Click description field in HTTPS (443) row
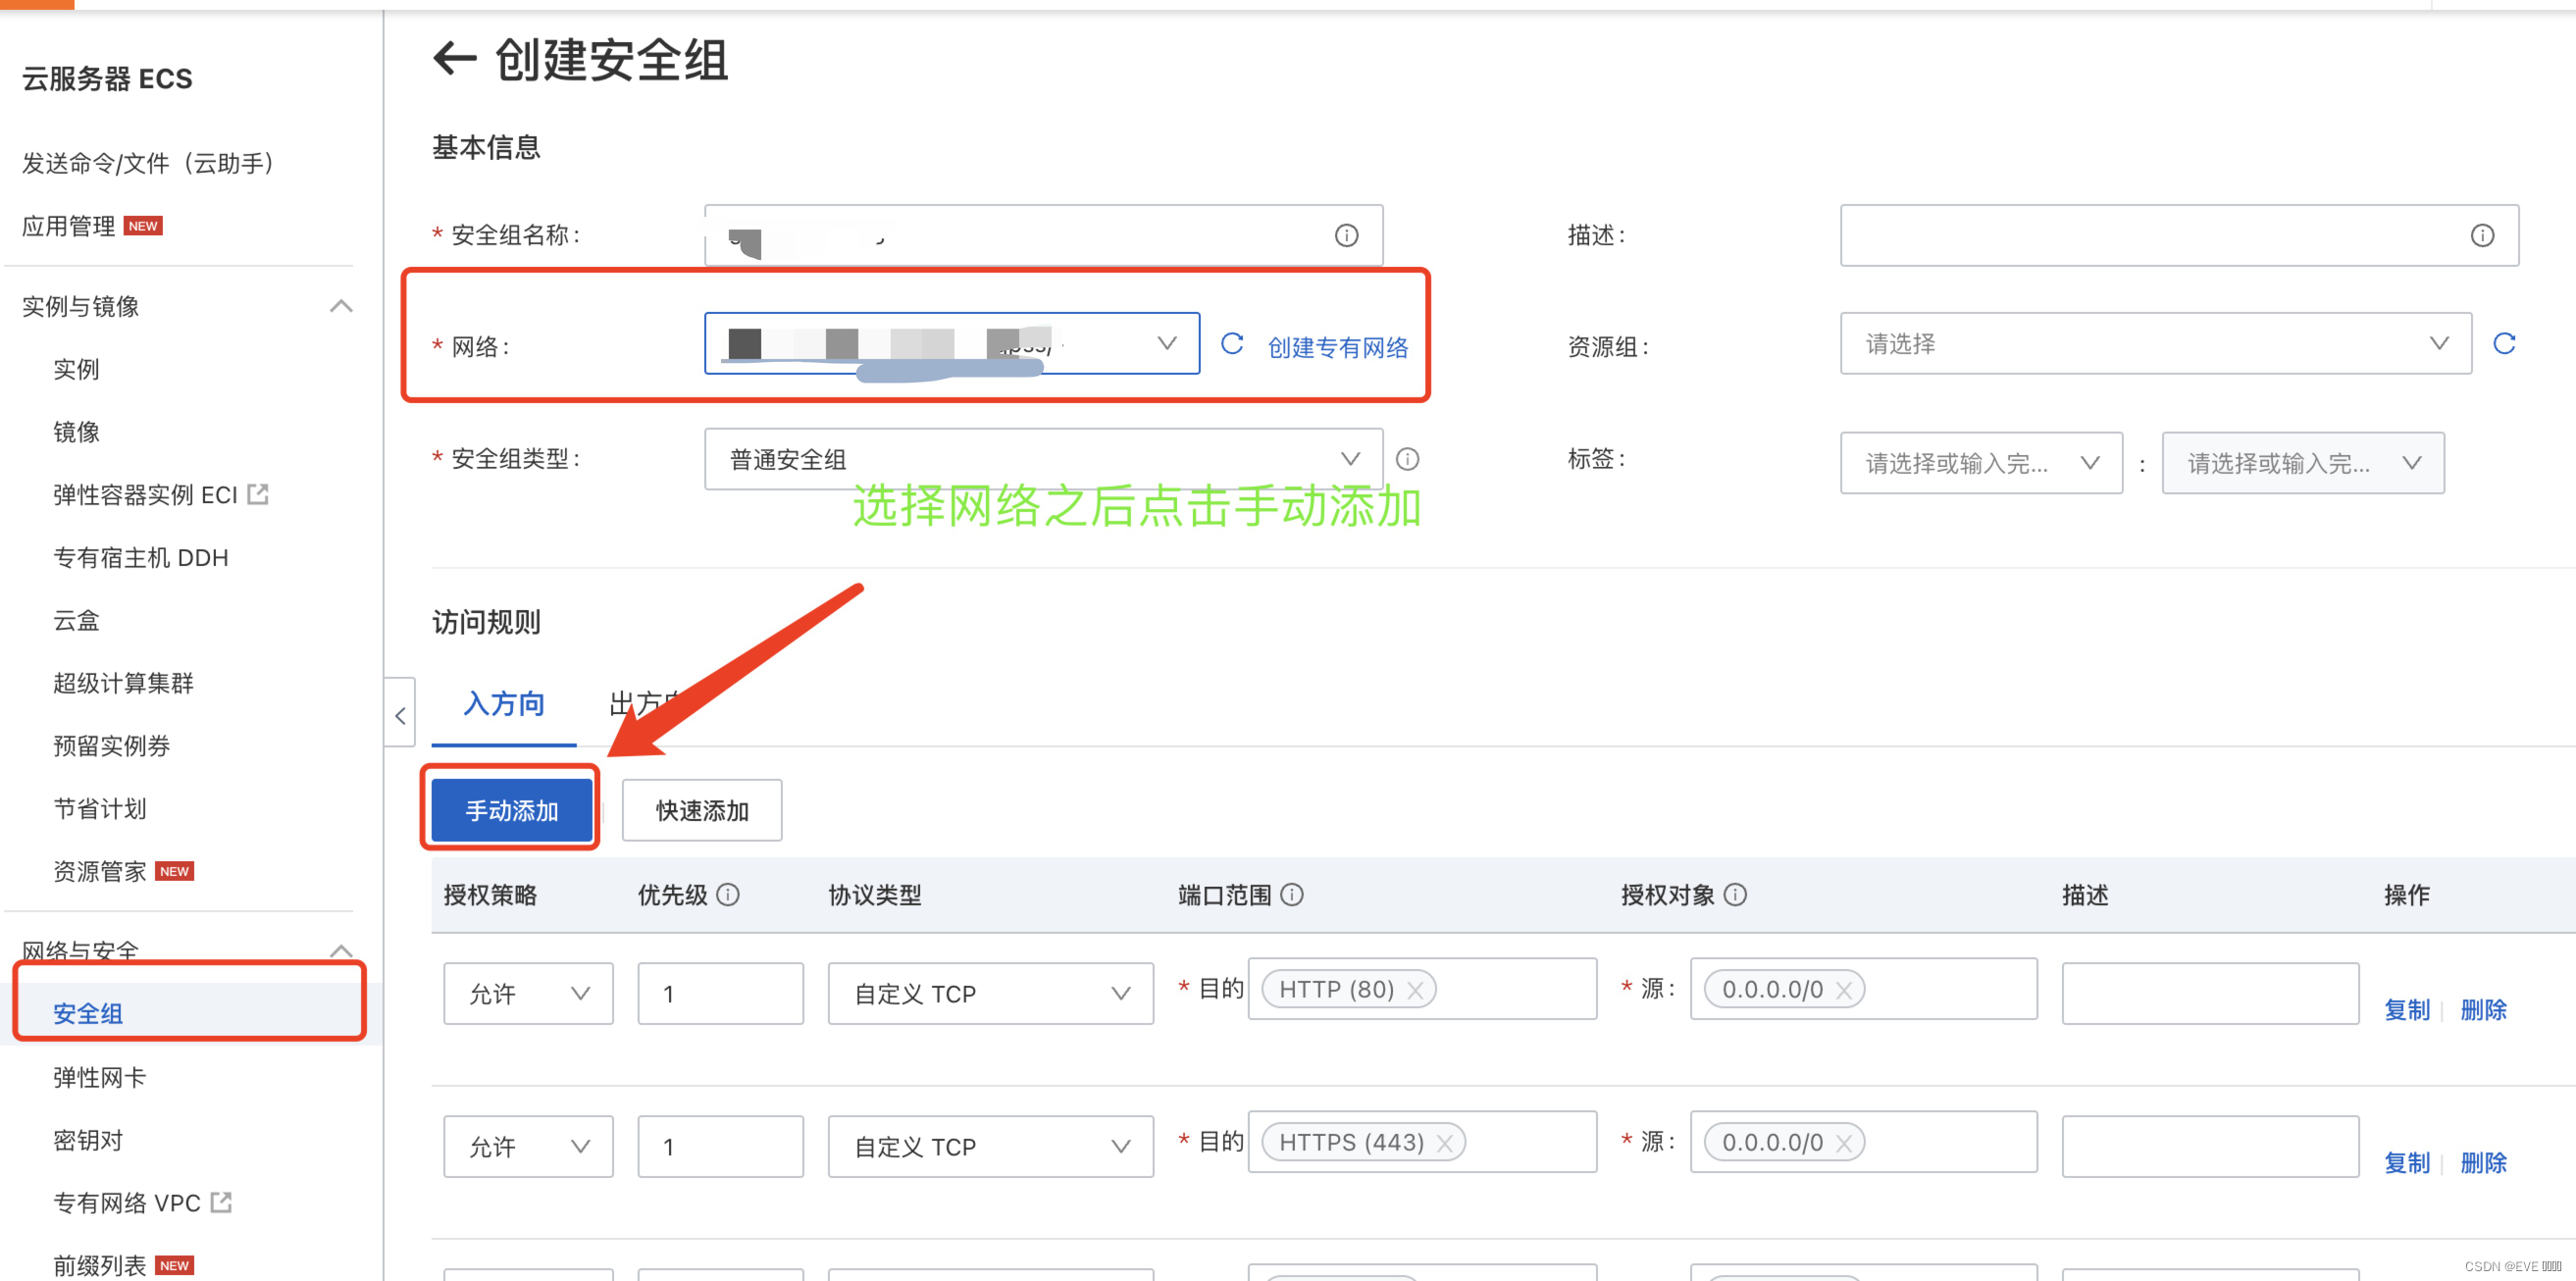Viewport: 2576px width, 1281px height. point(2210,1147)
